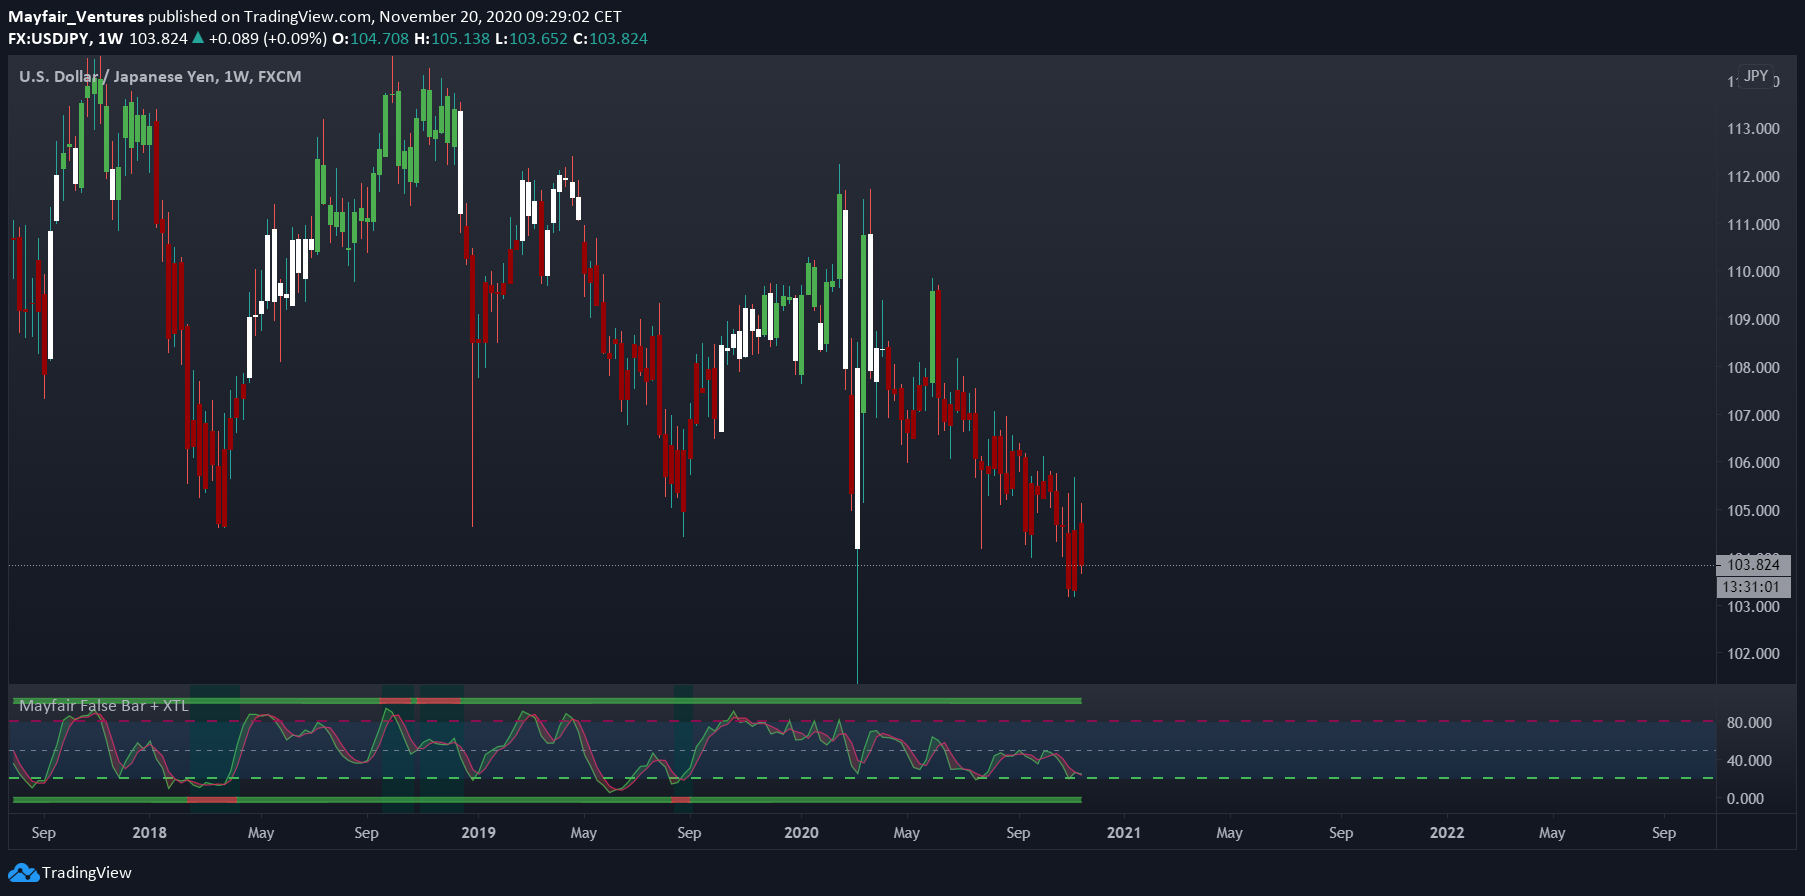Click the 103.000 price axis level
The height and width of the screenshot is (896, 1805).
(x=1753, y=606)
